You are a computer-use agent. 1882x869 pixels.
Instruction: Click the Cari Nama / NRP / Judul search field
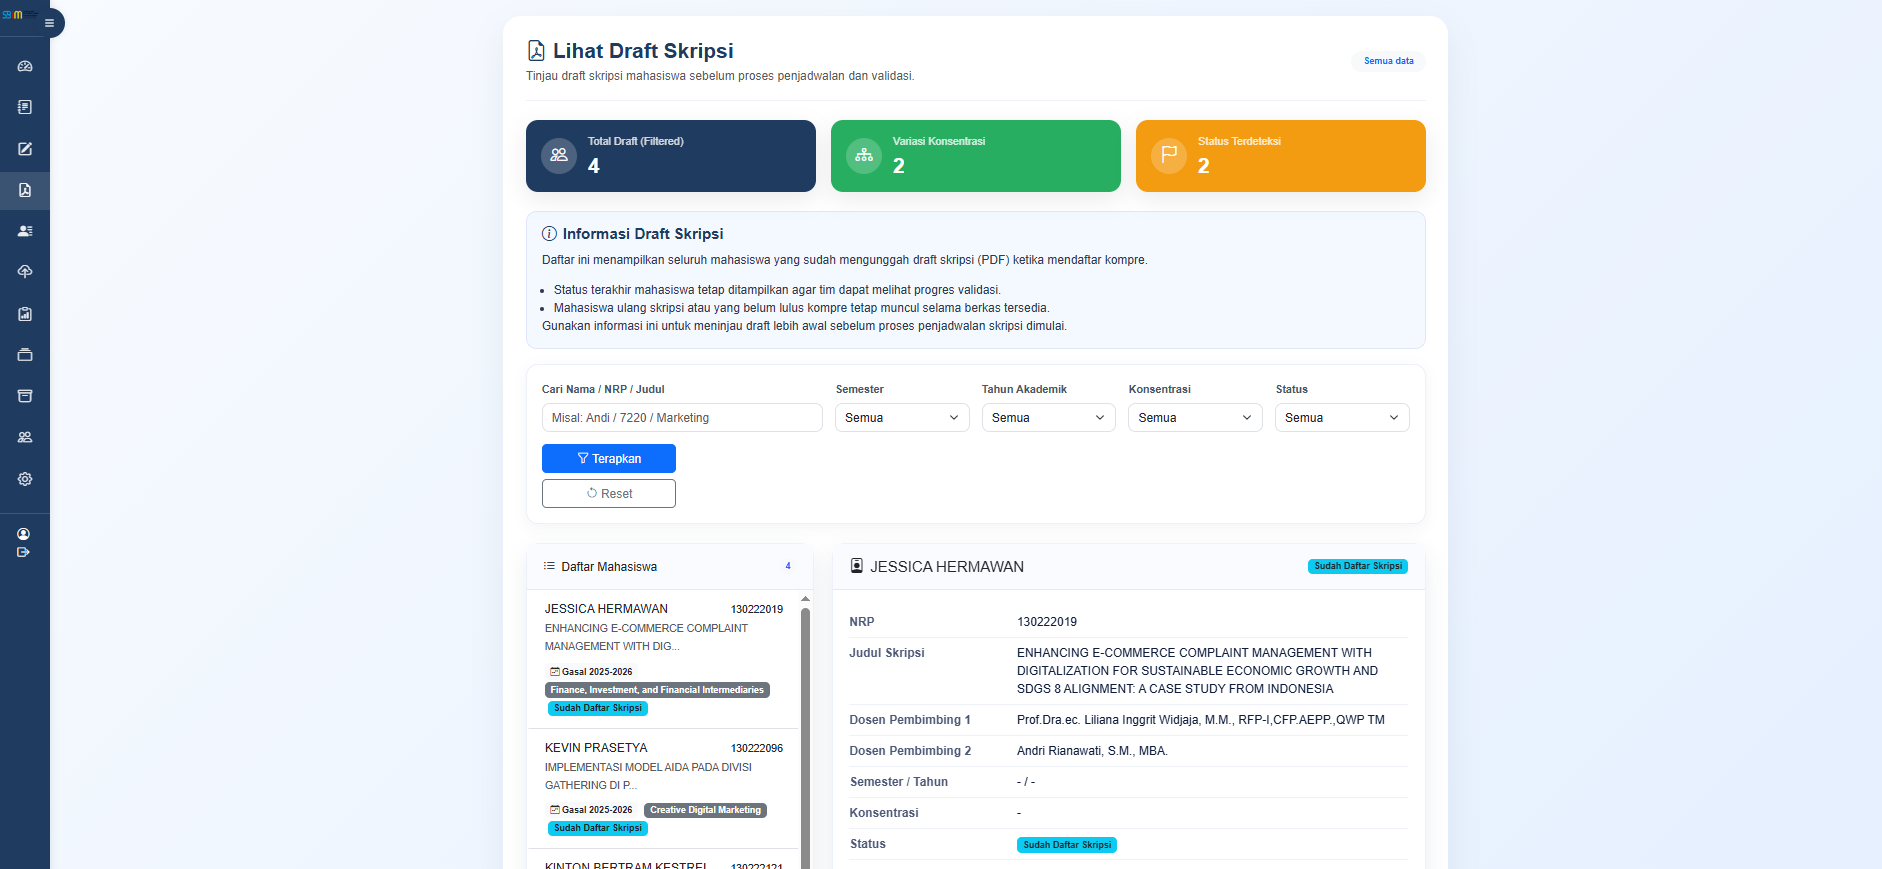(x=681, y=418)
